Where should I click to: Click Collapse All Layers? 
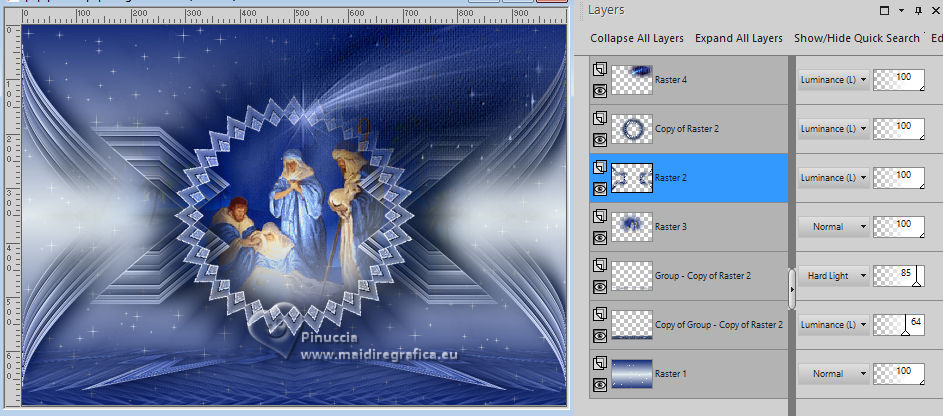pyautogui.click(x=637, y=38)
